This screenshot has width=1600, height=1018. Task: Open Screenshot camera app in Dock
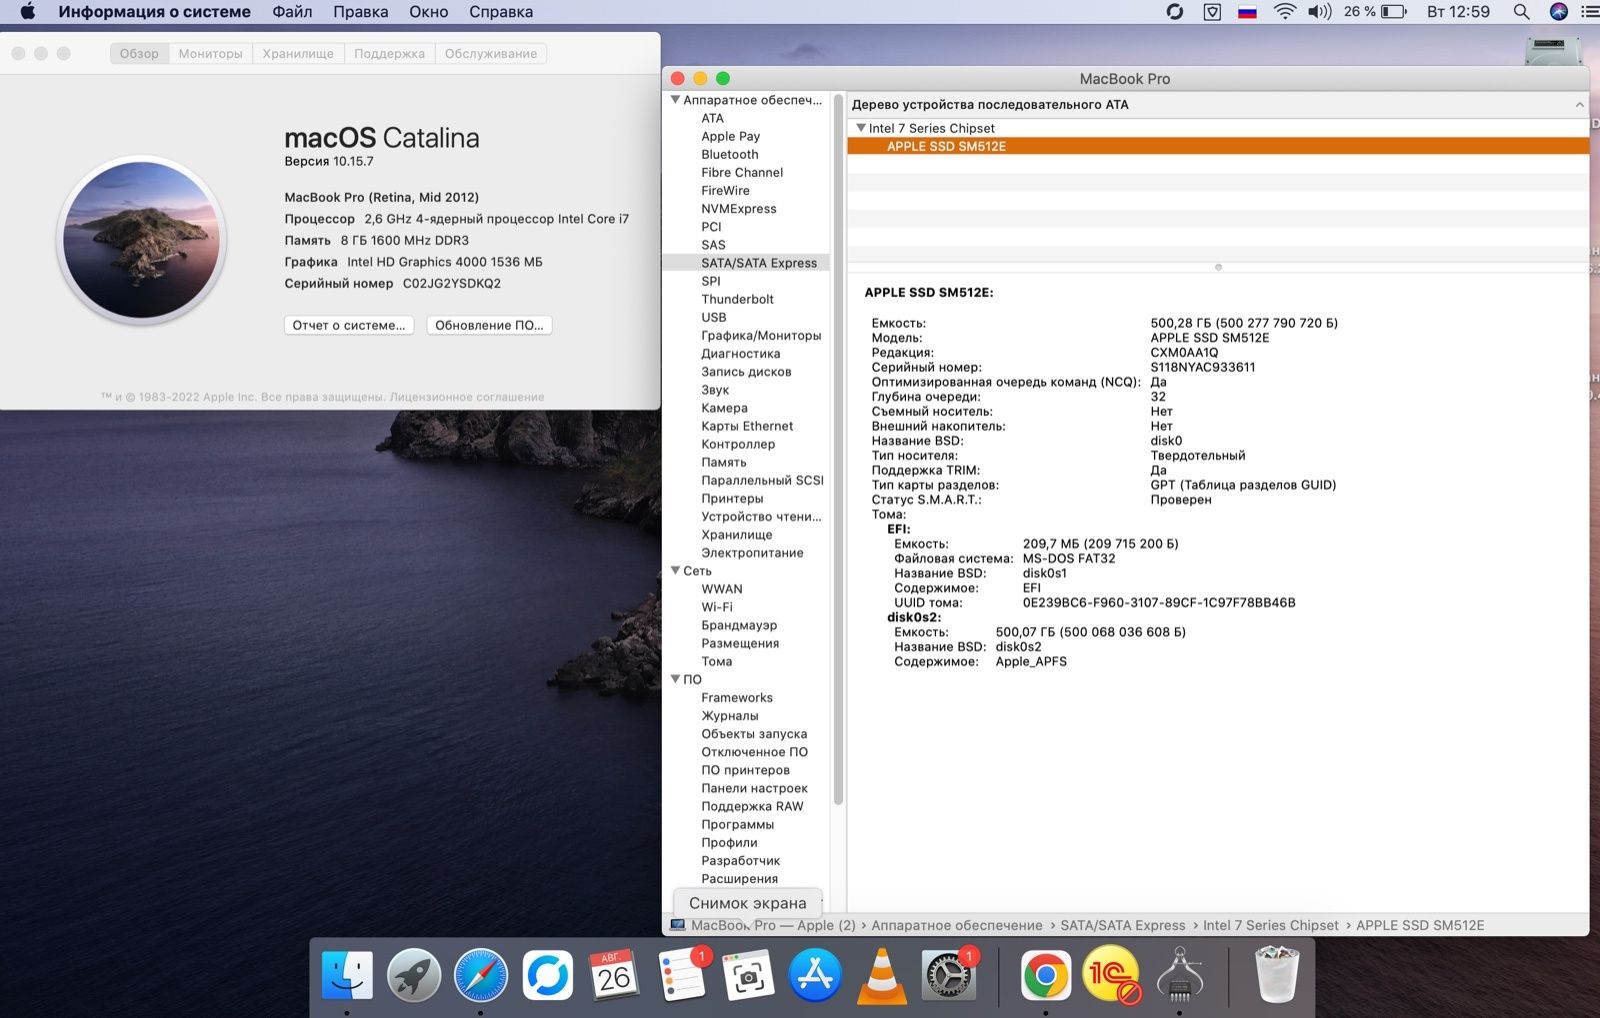pos(749,975)
